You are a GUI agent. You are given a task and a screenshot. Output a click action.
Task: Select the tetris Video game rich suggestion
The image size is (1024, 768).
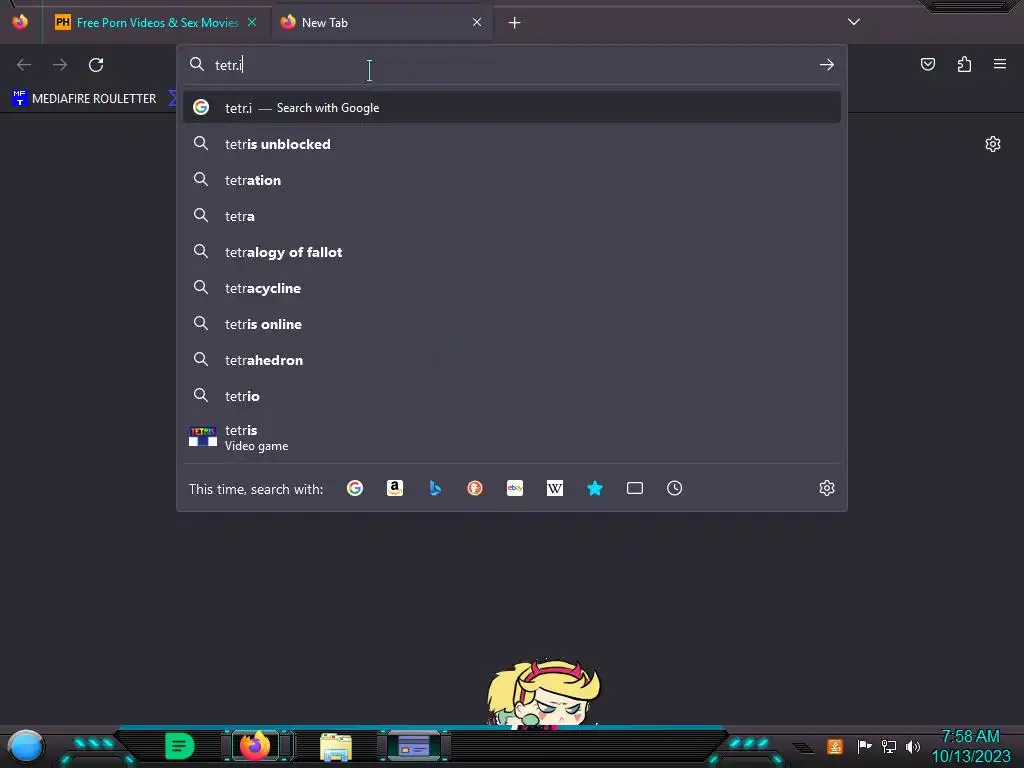coord(512,438)
